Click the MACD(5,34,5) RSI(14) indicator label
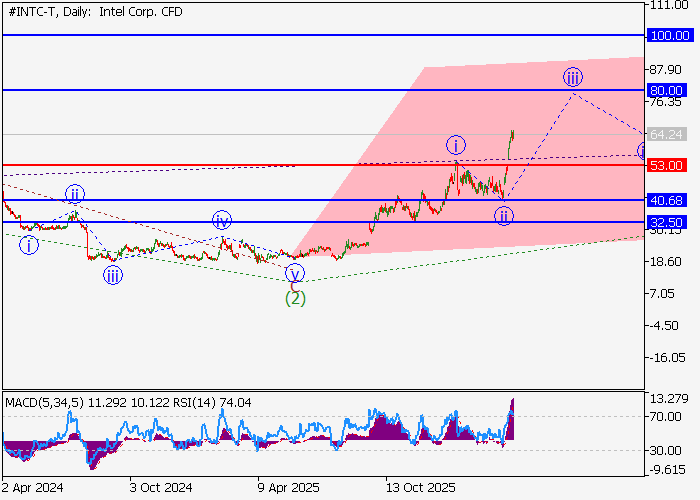 128,403
